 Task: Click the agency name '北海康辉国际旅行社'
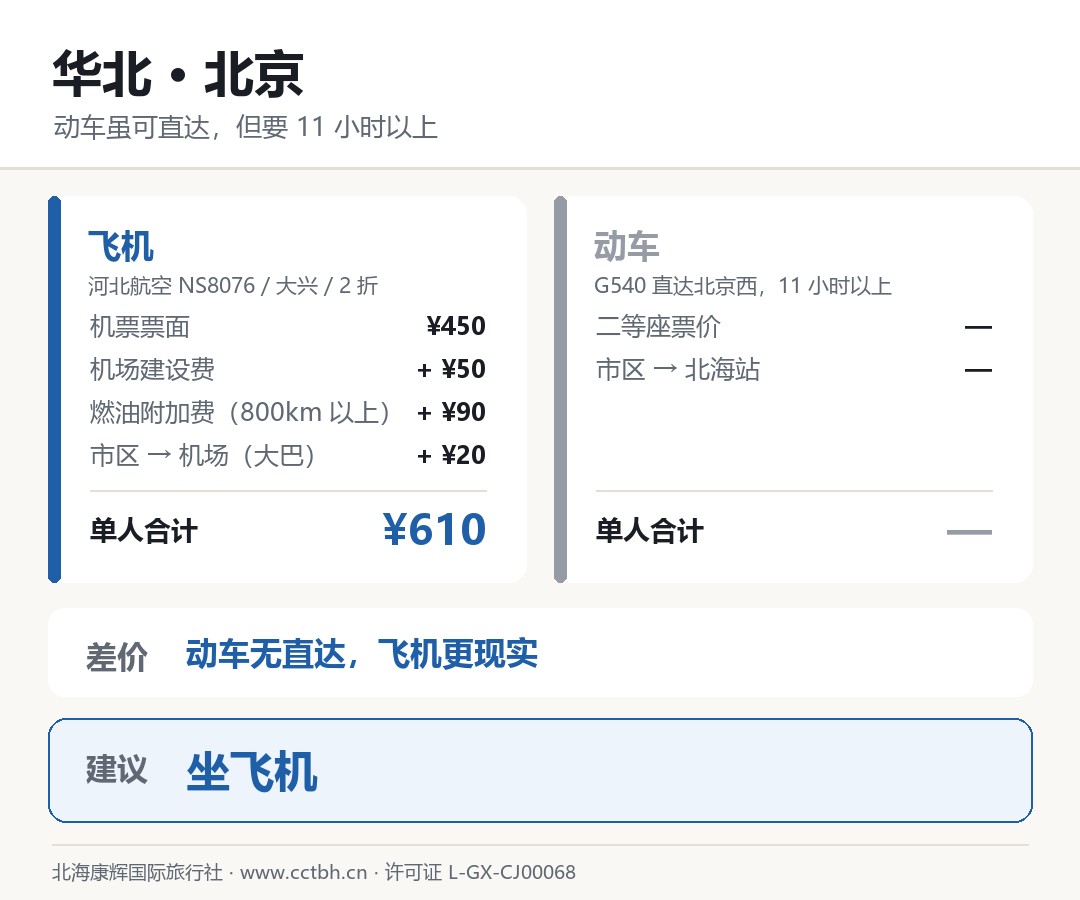point(137,872)
